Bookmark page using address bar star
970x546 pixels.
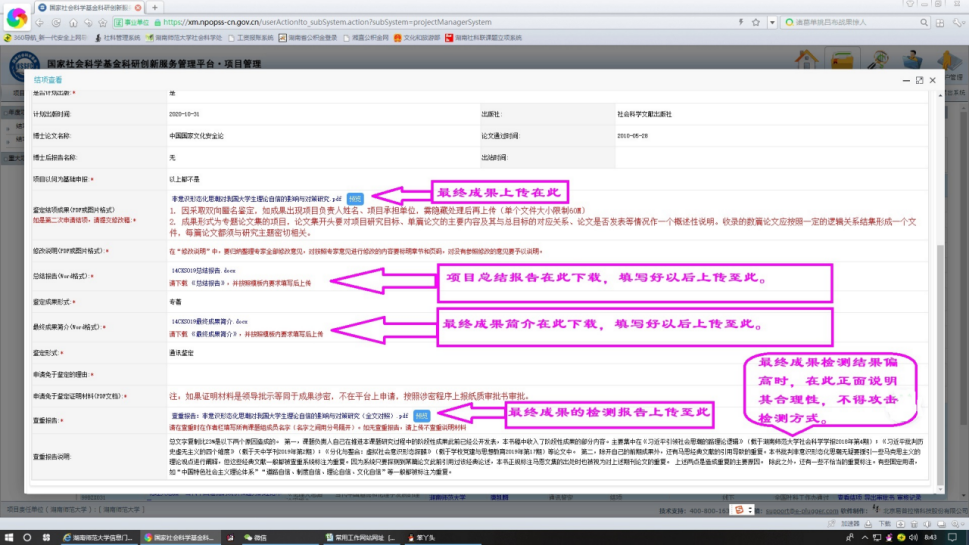pyautogui.click(x=756, y=22)
